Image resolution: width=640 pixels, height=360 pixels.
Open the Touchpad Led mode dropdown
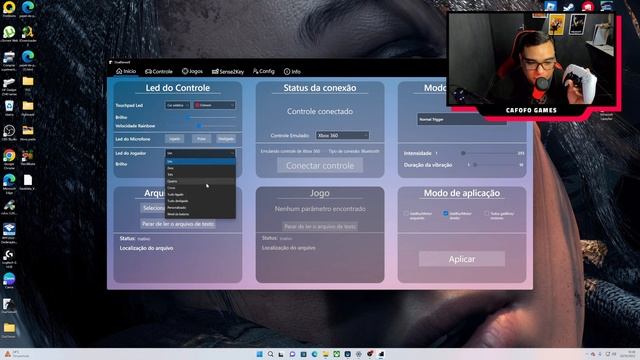point(178,105)
